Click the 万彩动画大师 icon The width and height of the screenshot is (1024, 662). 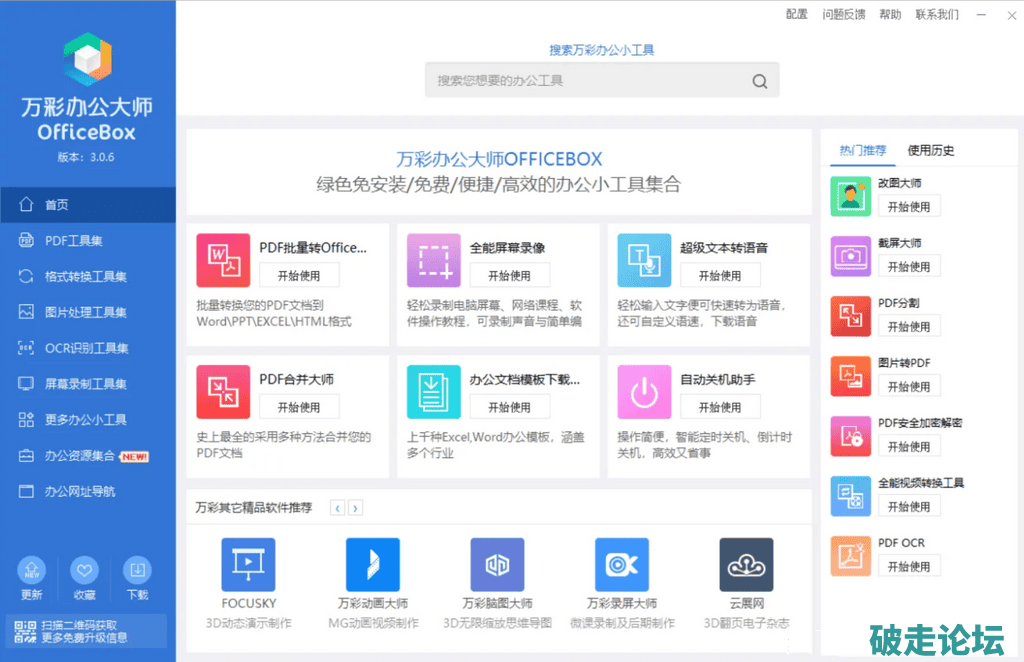coord(372,565)
